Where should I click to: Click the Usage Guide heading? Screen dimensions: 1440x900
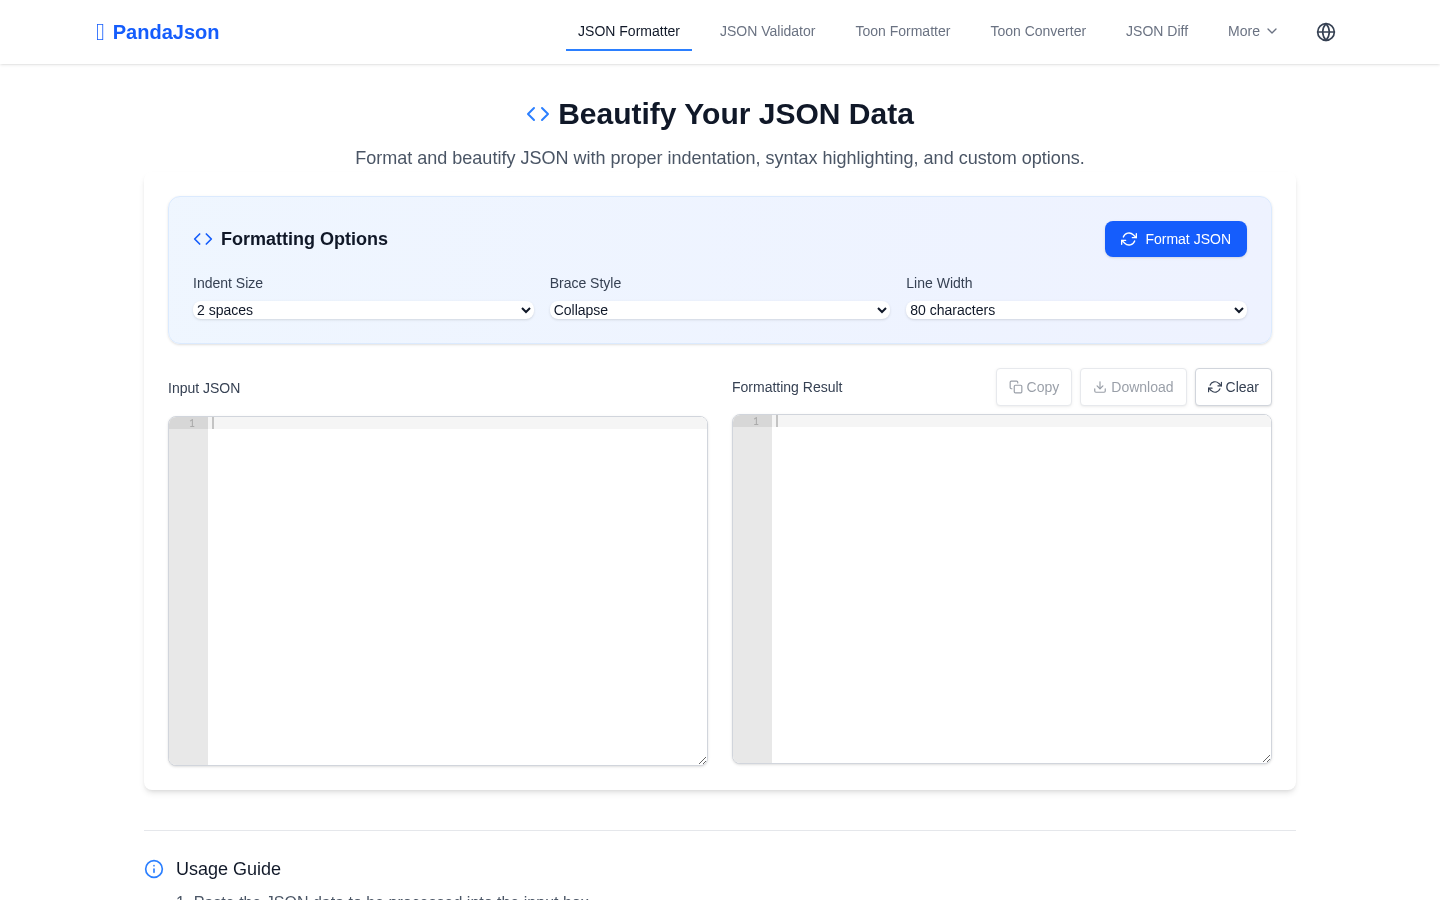coord(228,869)
